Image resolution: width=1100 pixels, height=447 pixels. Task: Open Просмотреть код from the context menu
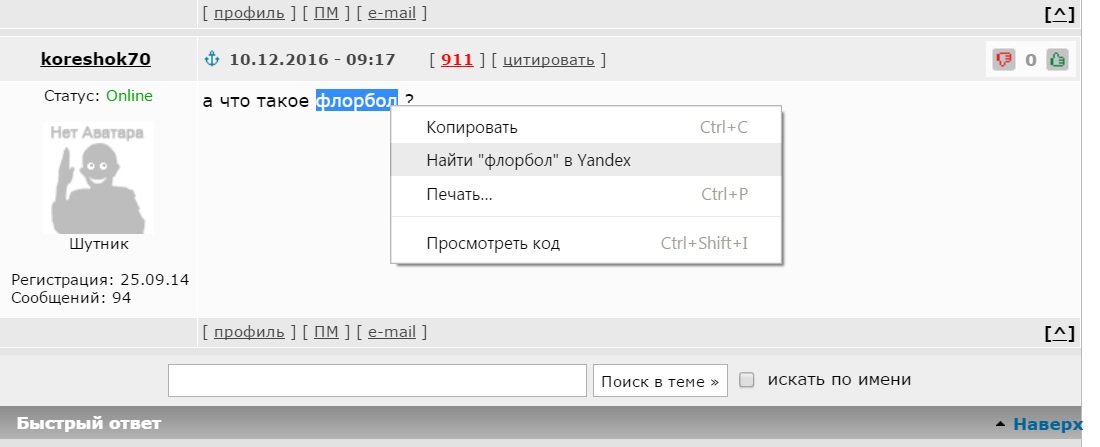(x=586, y=243)
